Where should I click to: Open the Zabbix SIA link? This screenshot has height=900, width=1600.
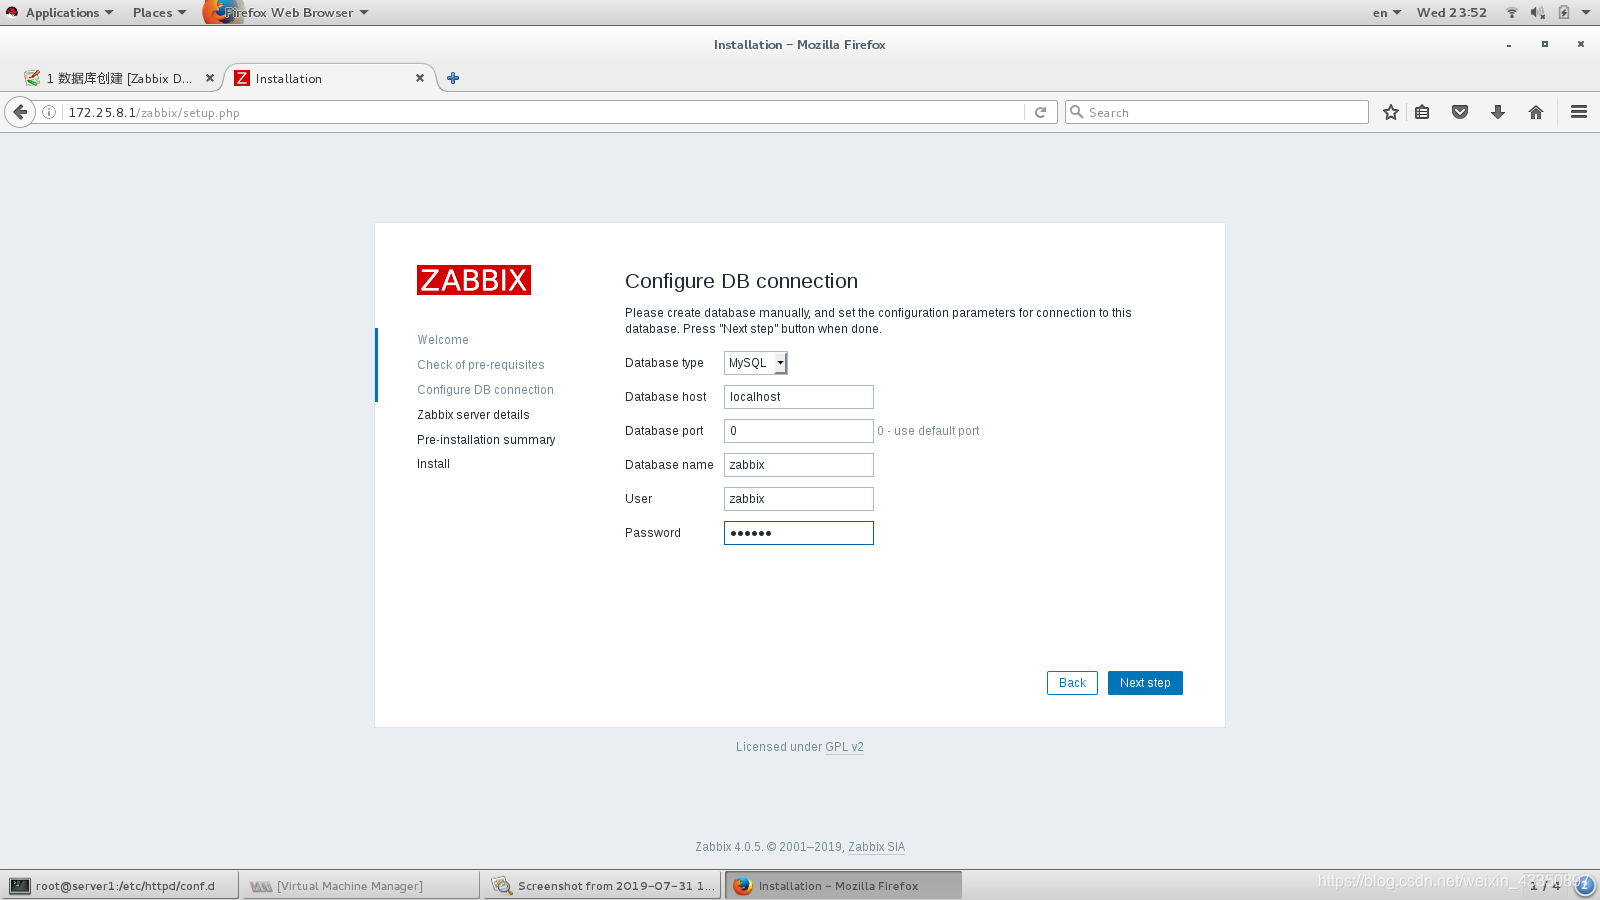(876, 847)
